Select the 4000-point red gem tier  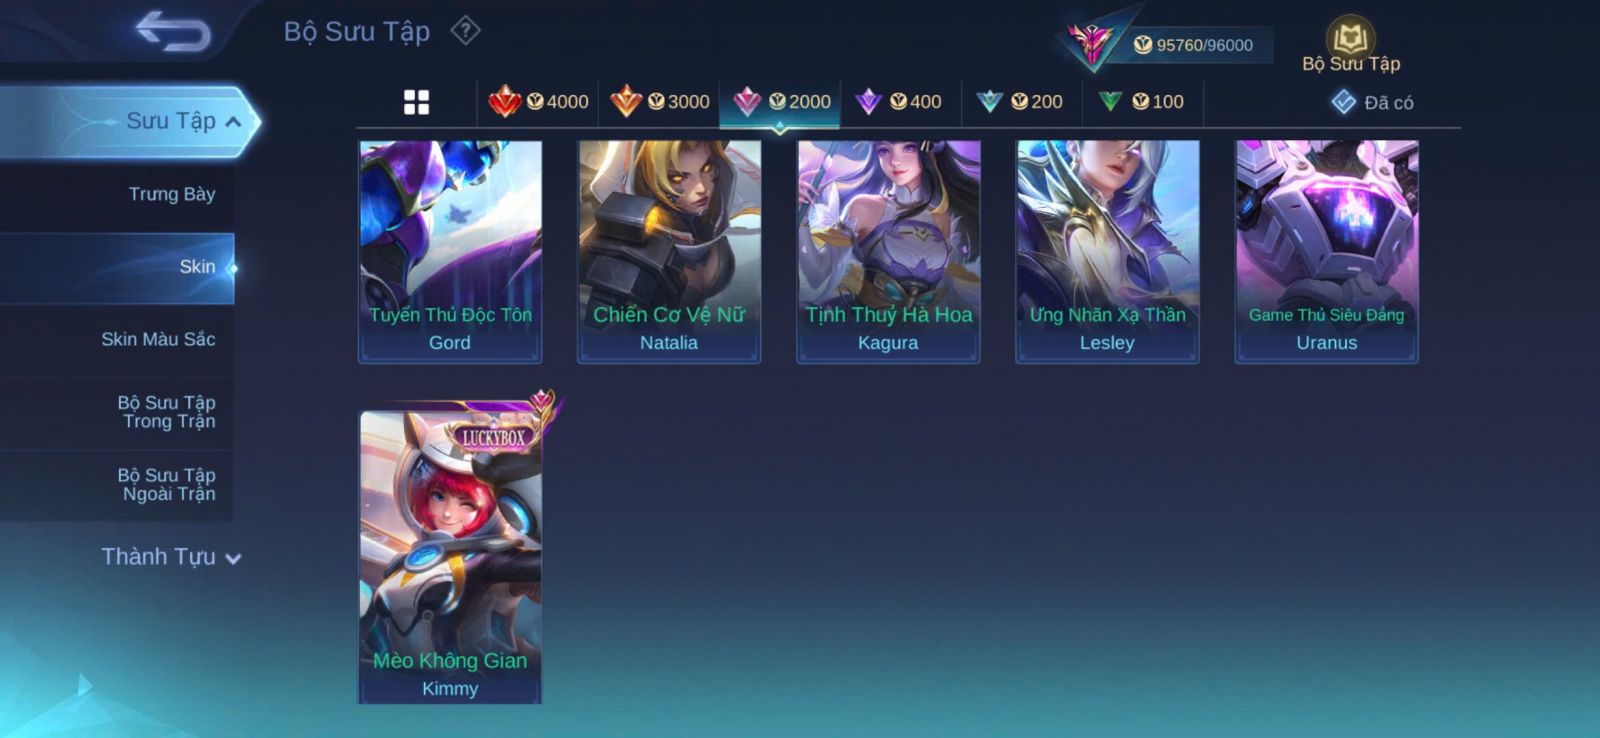(x=538, y=102)
